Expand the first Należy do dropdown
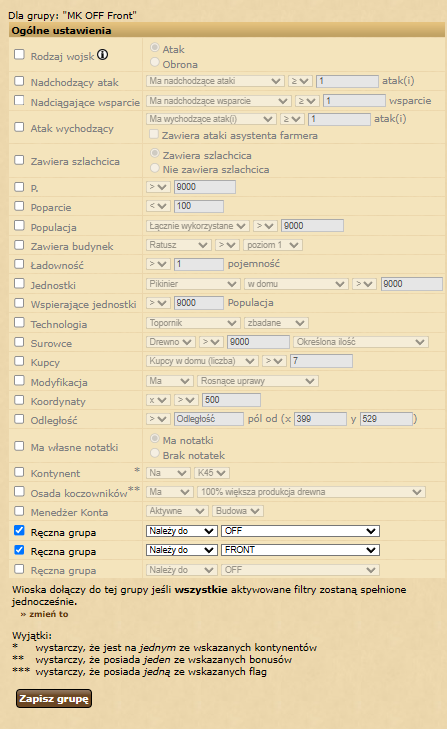Image resolution: width=447 pixels, height=729 pixels. pos(181,531)
